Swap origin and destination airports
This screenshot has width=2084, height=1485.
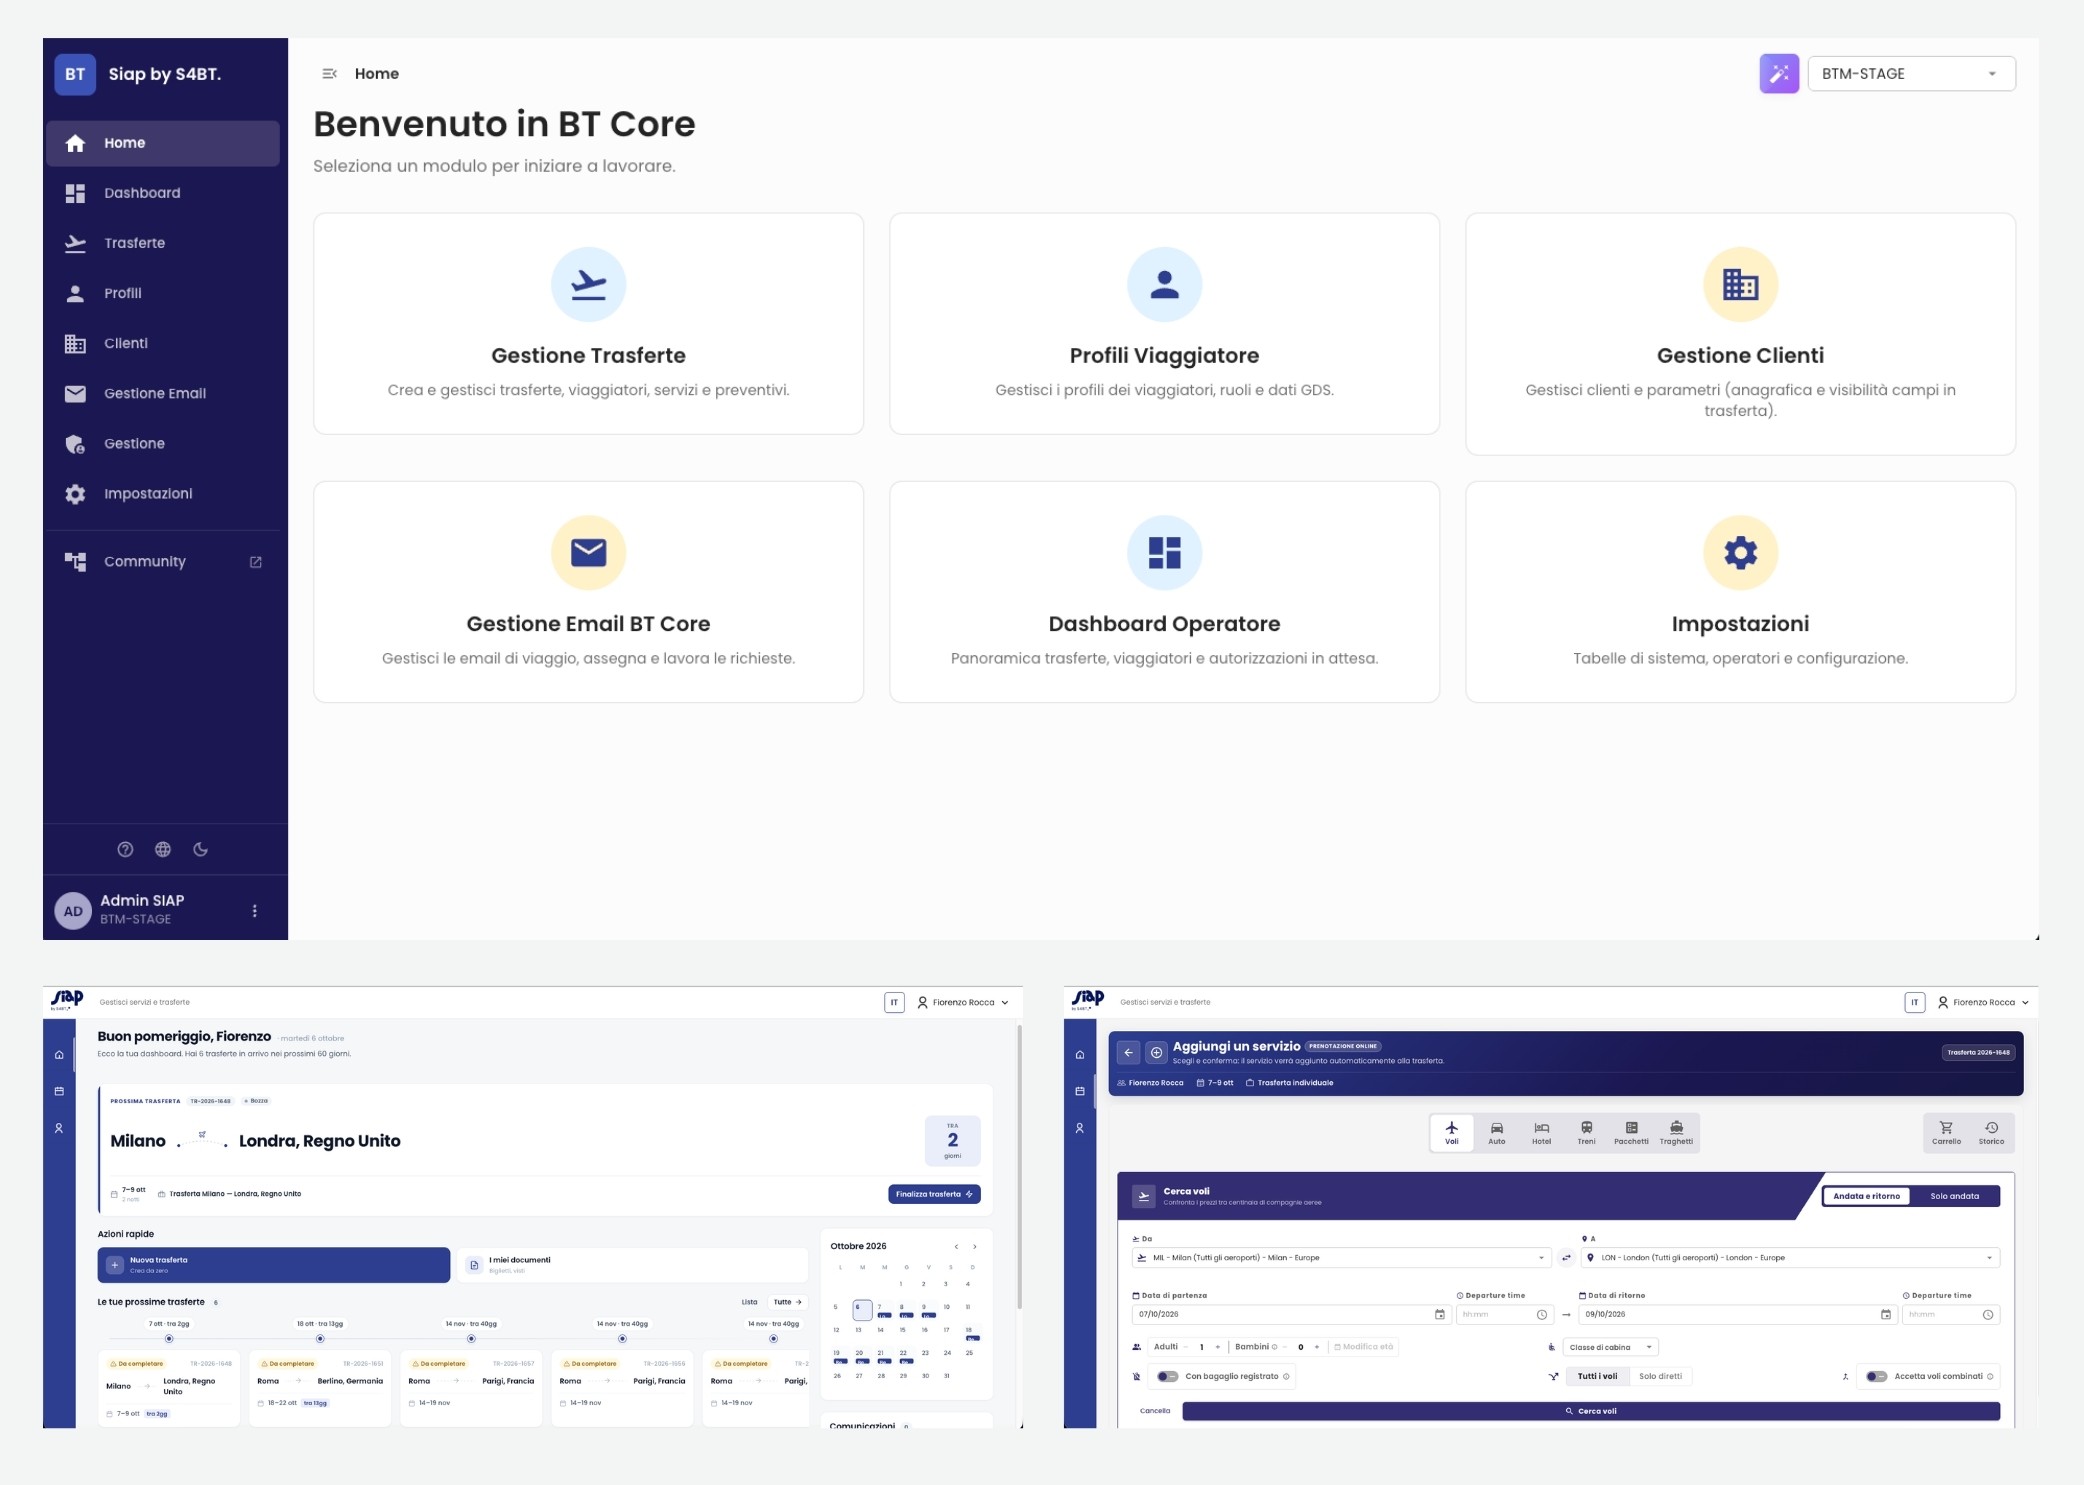(1566, 1258)
